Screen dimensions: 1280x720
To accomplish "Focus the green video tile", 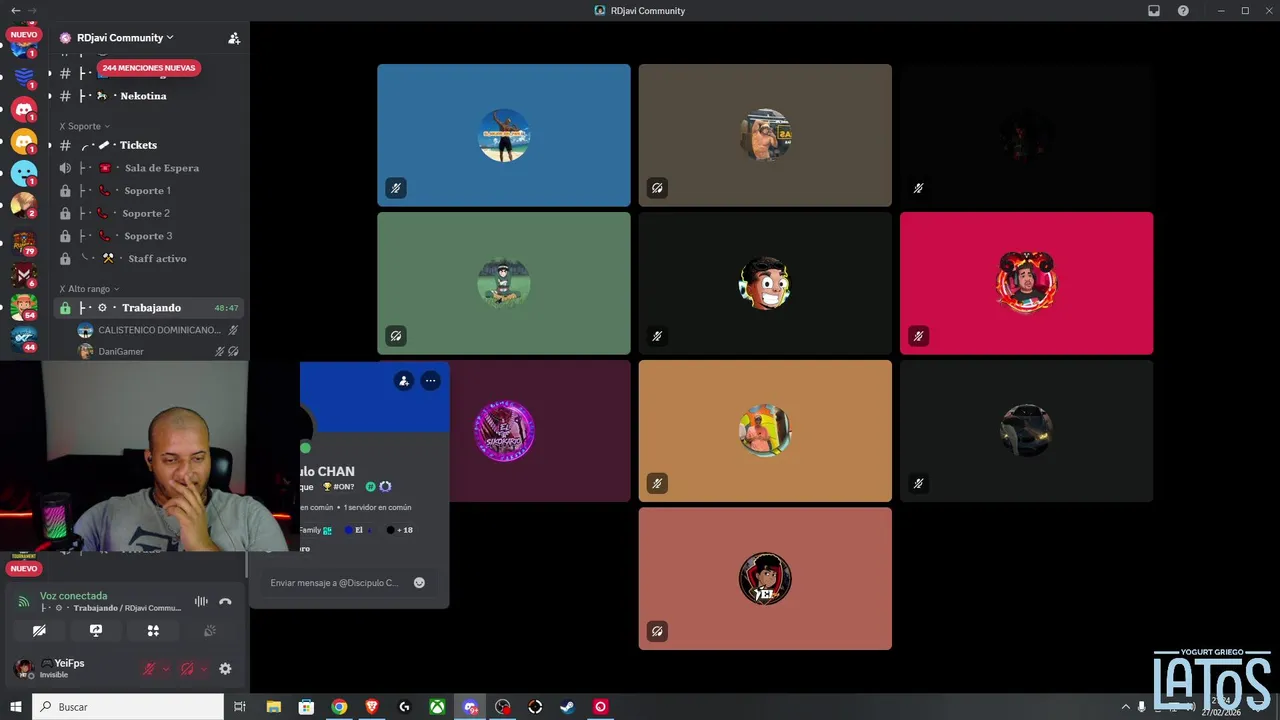I will (x=504, y=283).
